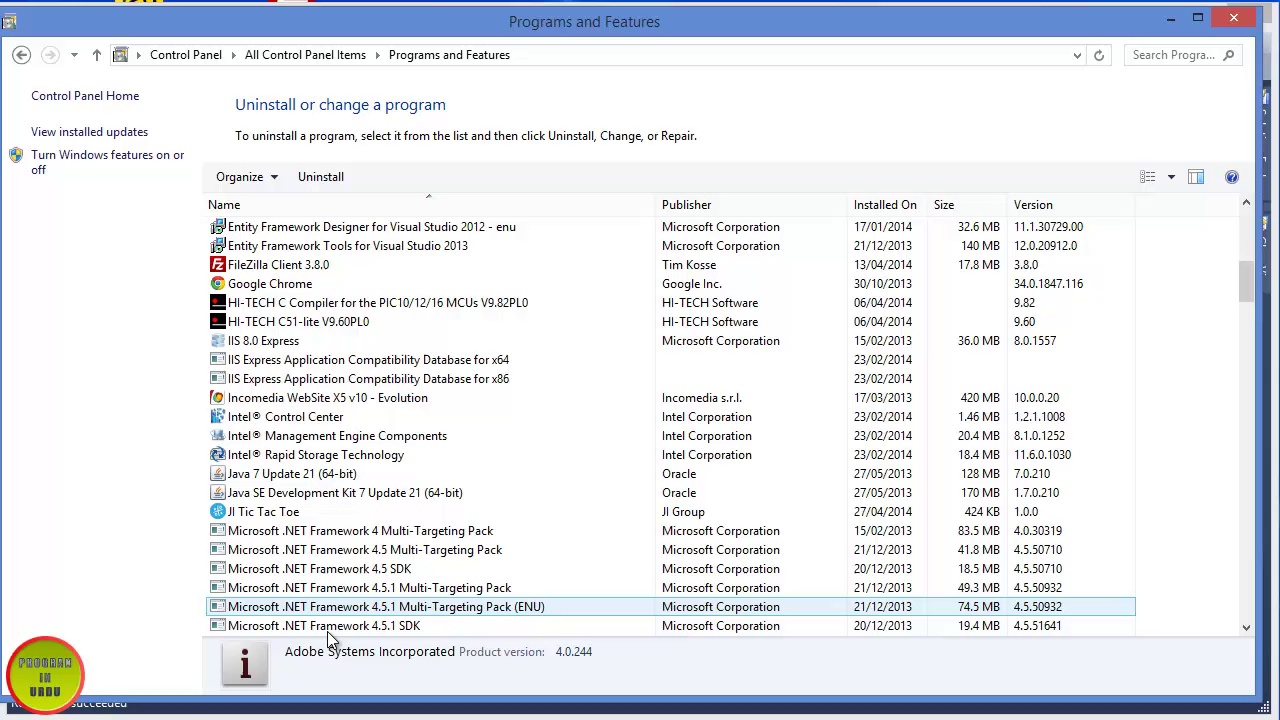
Task: Click the Intel Management Engine Components icon
Action: point(217,436)
